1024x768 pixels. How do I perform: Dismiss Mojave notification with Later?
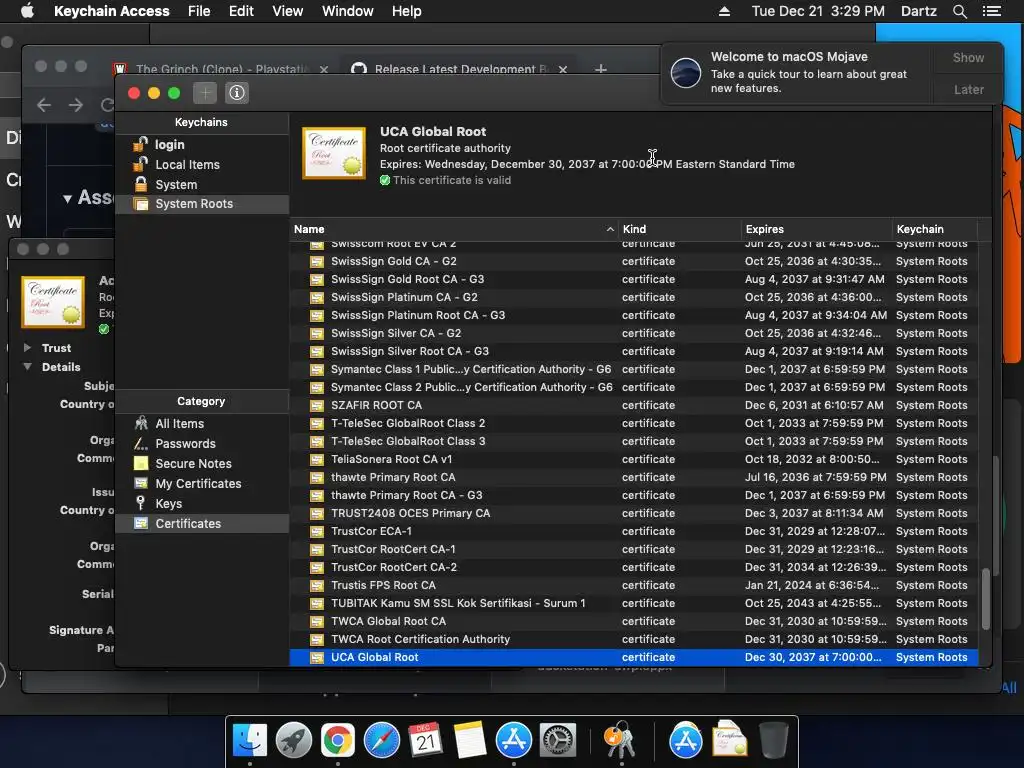[x=968, y=89]
